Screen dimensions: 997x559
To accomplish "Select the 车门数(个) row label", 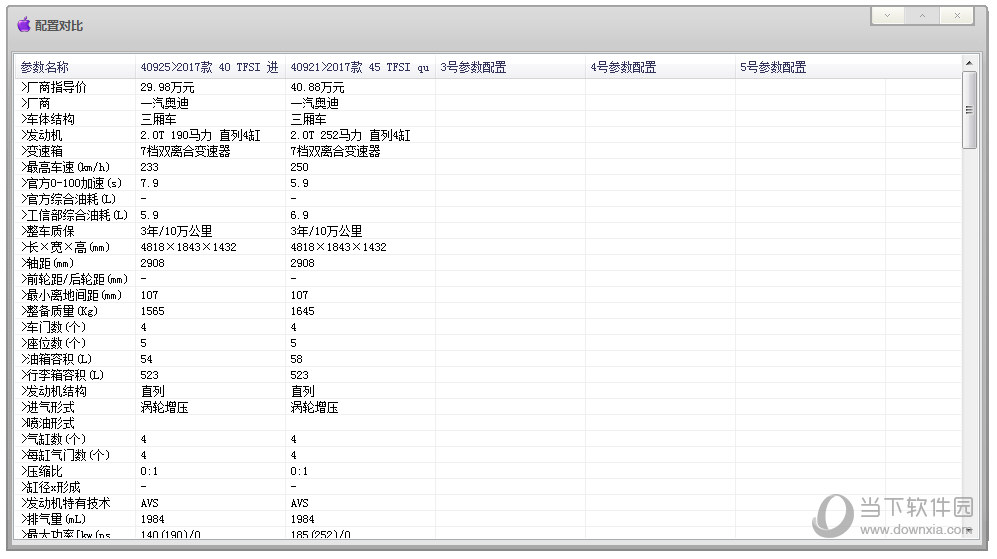I will (53, 327).
